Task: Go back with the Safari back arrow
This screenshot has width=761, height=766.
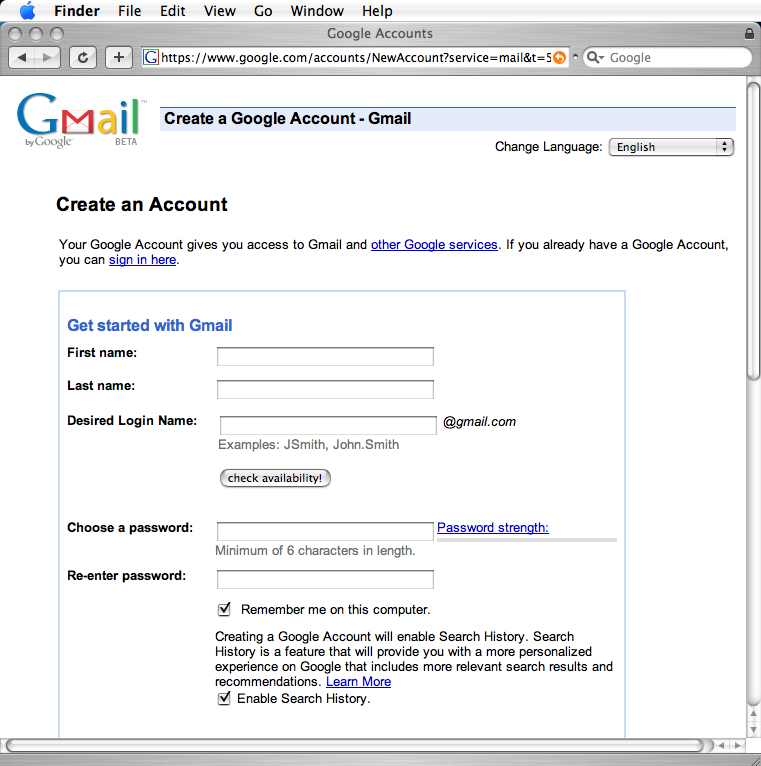Action: [22, 58]
